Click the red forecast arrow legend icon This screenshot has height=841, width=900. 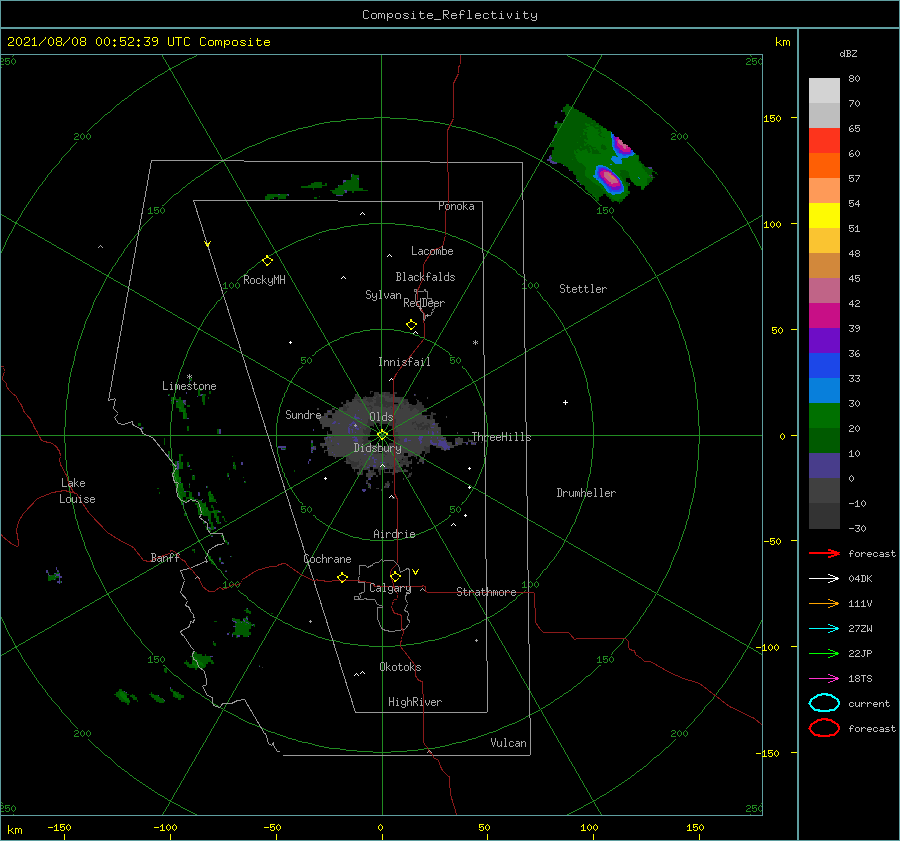pyautogui.click(x=824, y=553)
